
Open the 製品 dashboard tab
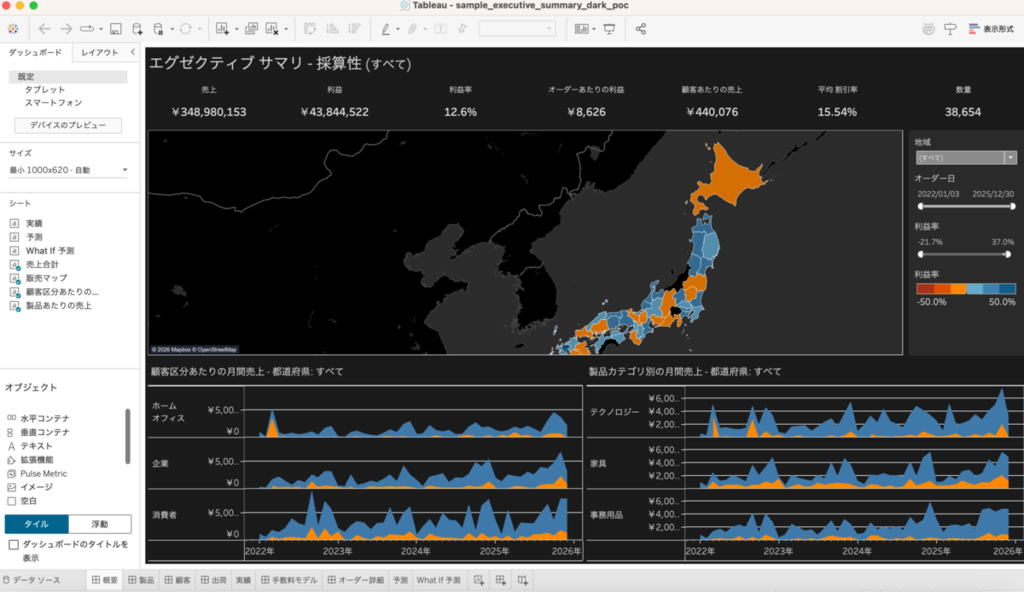point(142,580)
